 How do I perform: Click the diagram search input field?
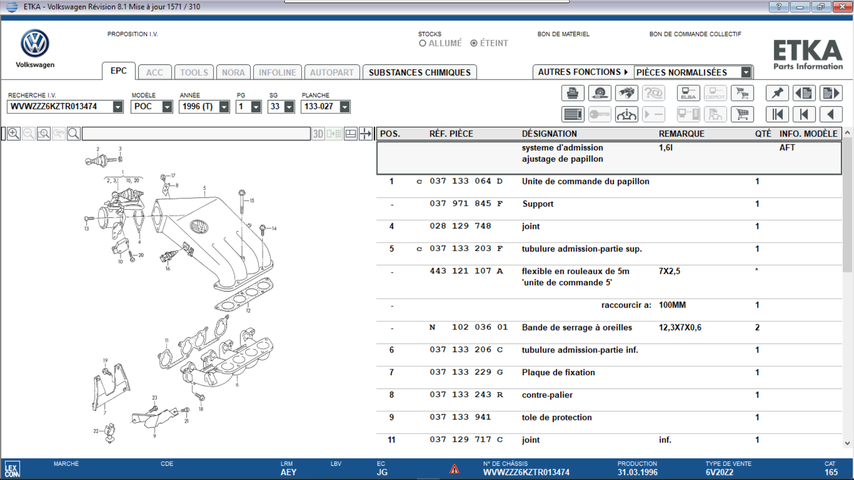point(196,133)
